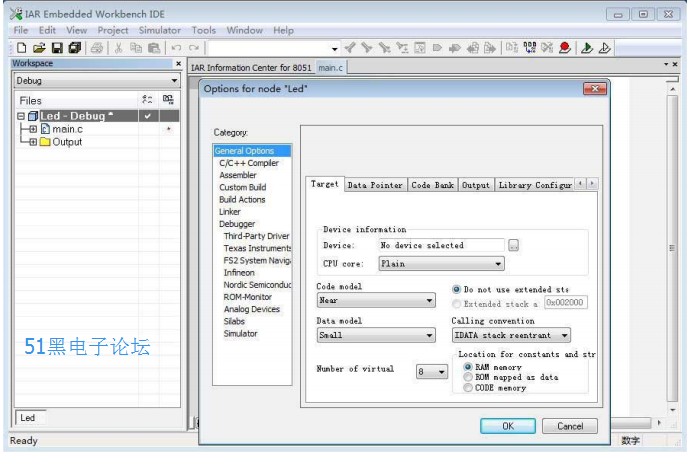Toggle breakpoint red dot icon

pos(565,48)
